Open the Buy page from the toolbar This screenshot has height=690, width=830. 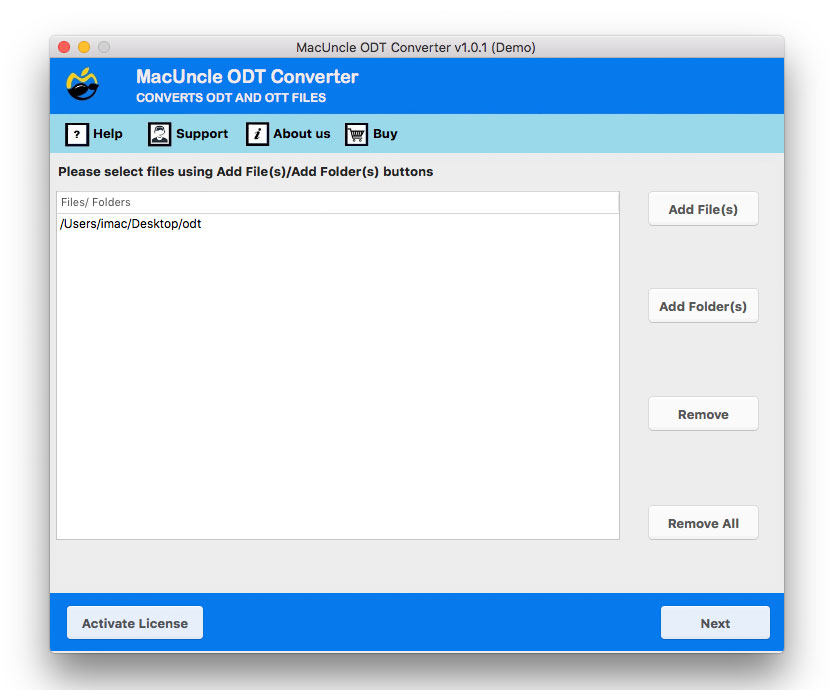[x=384, y=134]
